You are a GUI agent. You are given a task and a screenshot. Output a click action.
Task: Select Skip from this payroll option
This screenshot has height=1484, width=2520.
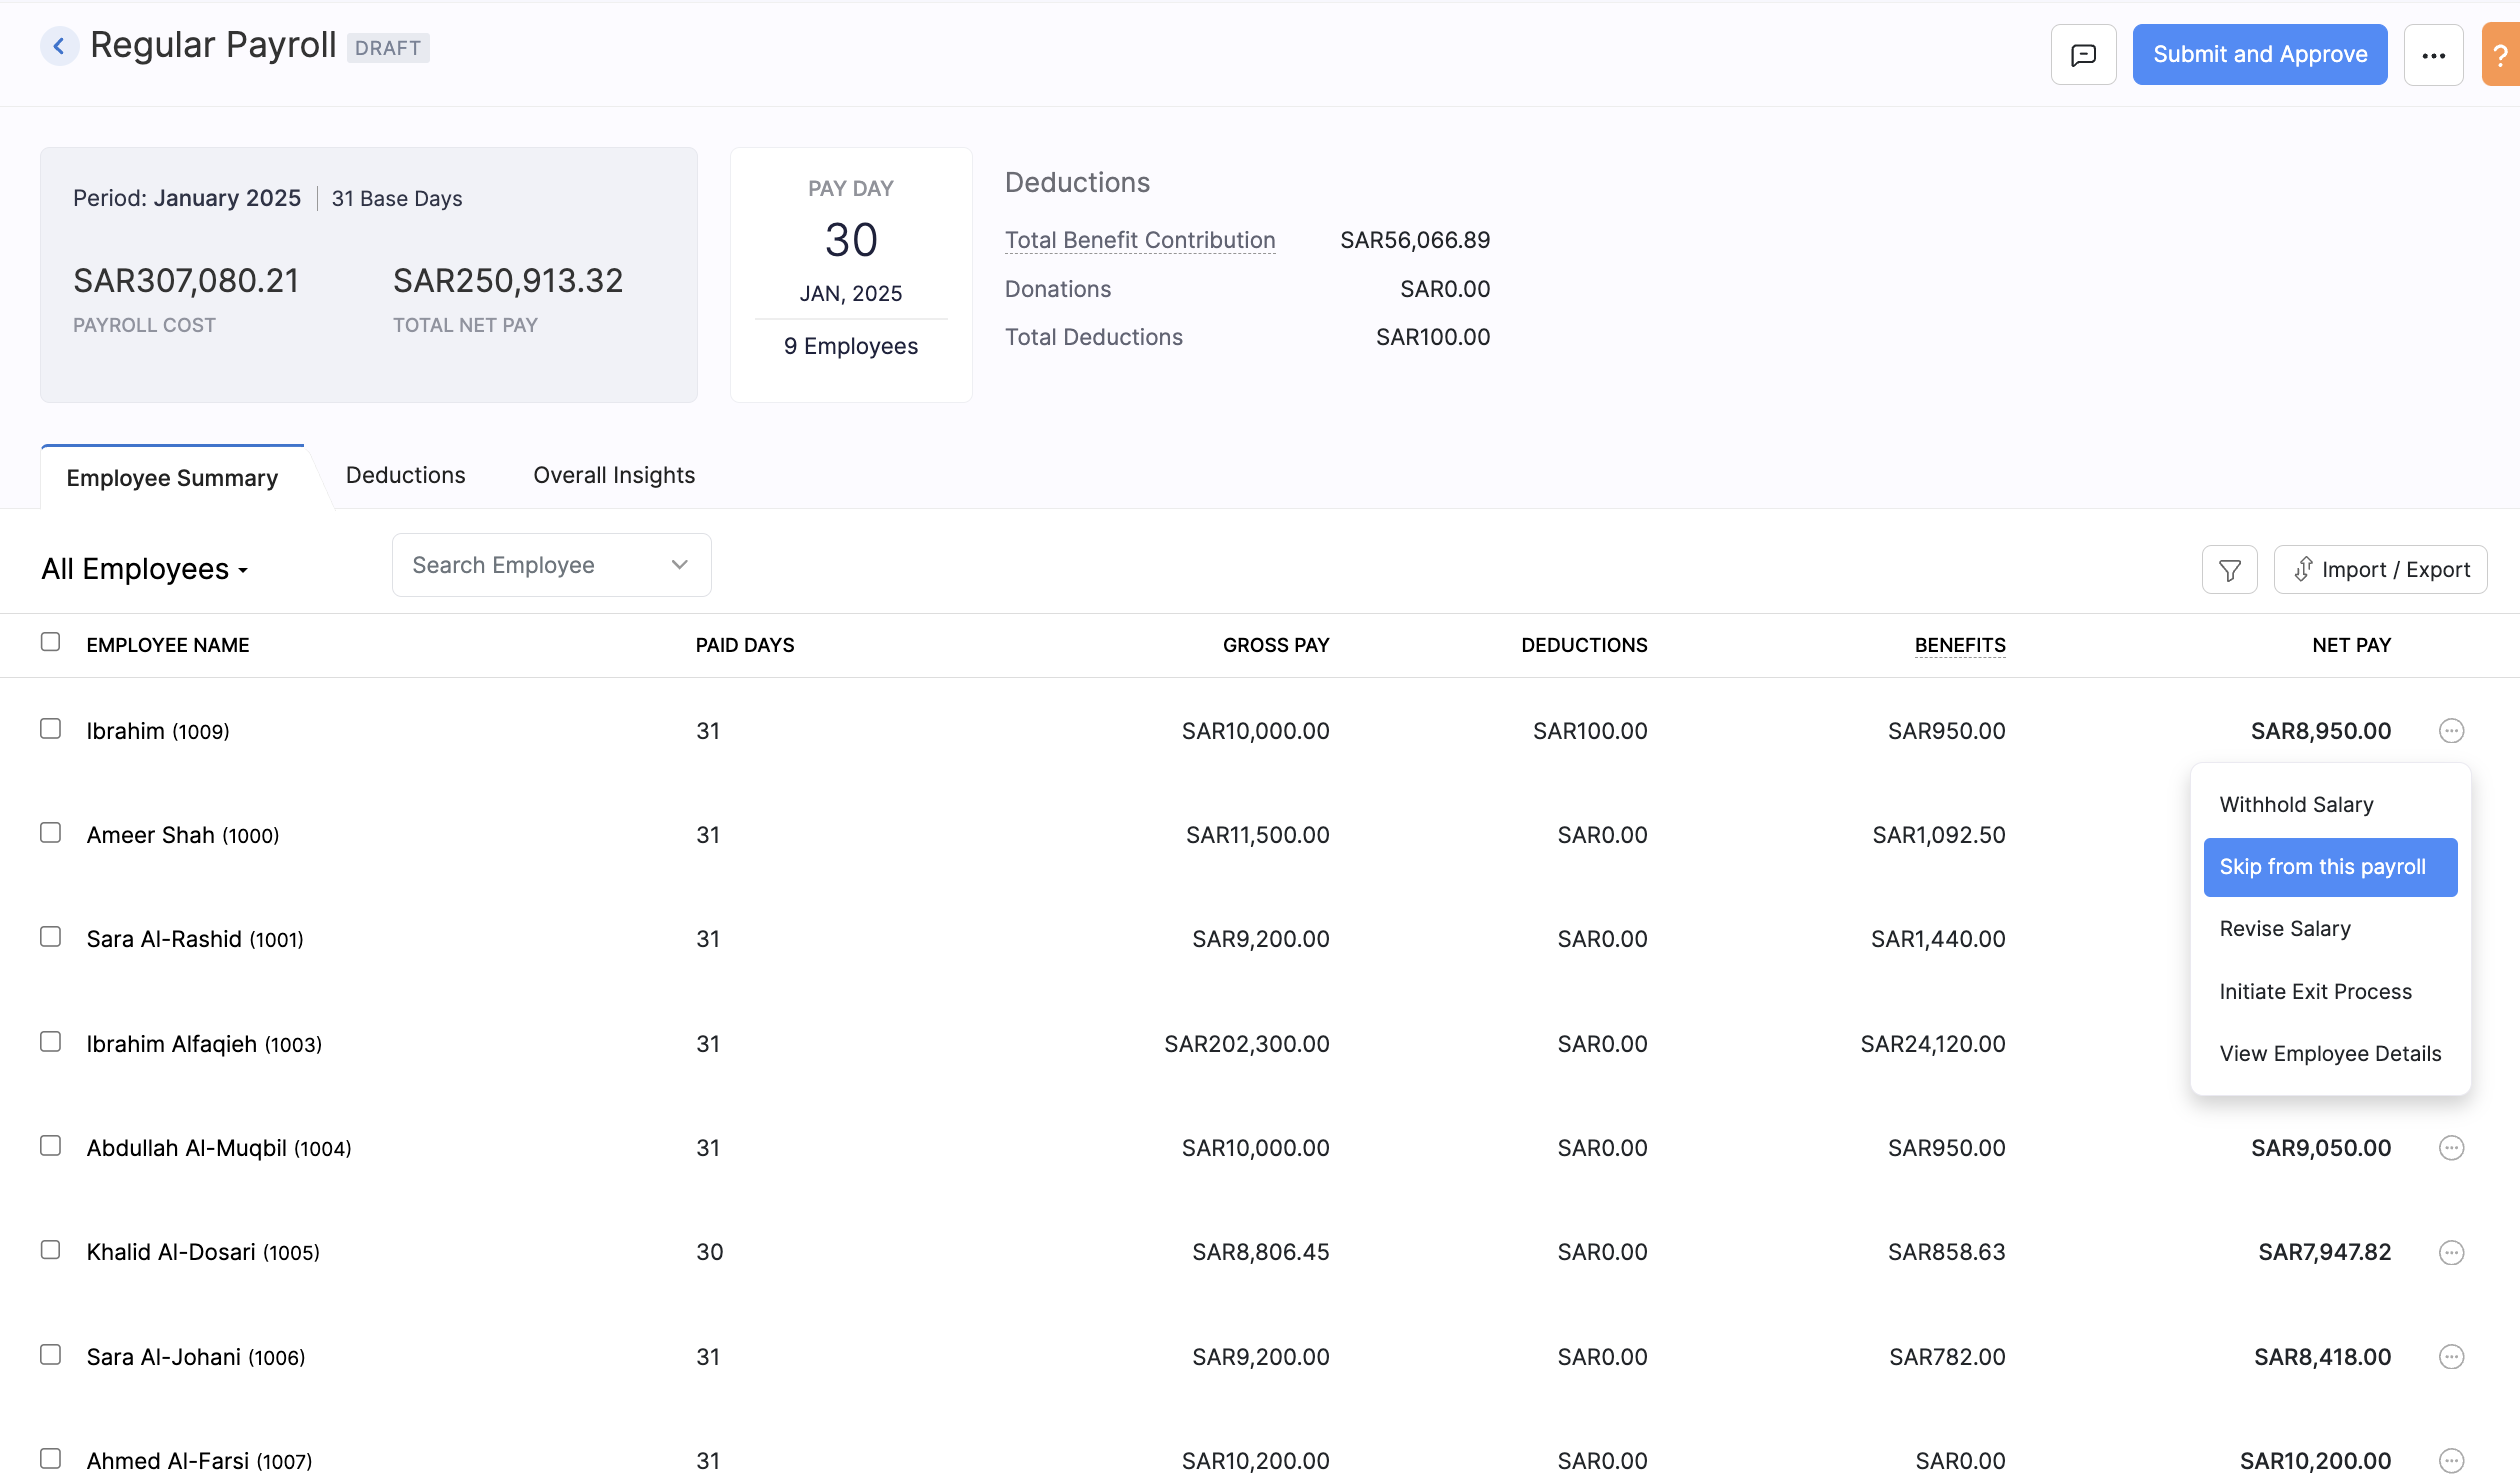[2322, 866]
